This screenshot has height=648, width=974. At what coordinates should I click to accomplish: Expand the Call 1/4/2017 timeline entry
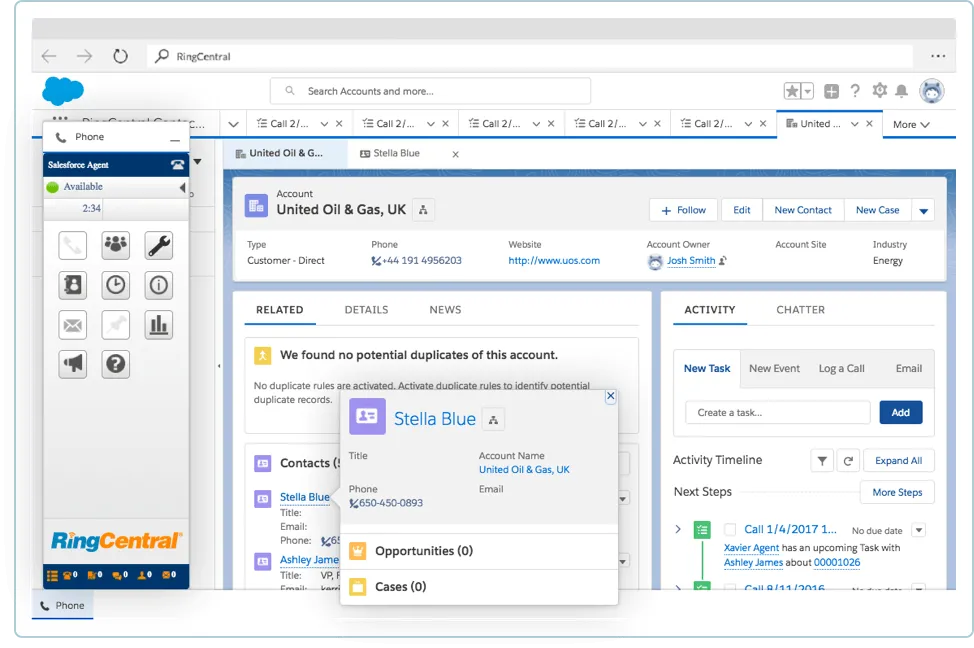(x=678, y=530)
